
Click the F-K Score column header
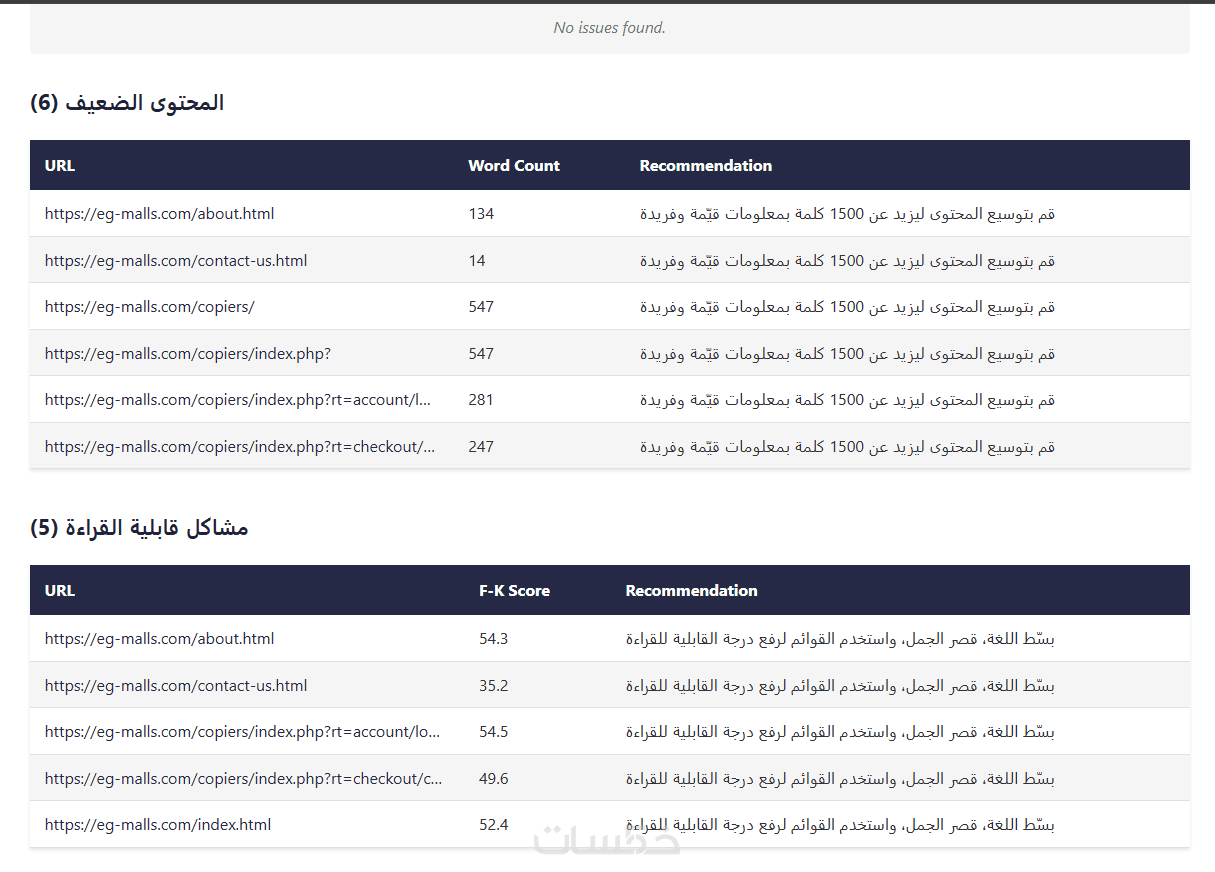click(514, 591)
